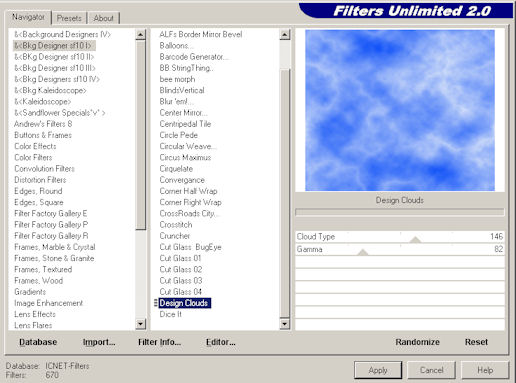This screenshot has width=516, height=383.
Task: Open Filter Info...
Action: [159, 342]
